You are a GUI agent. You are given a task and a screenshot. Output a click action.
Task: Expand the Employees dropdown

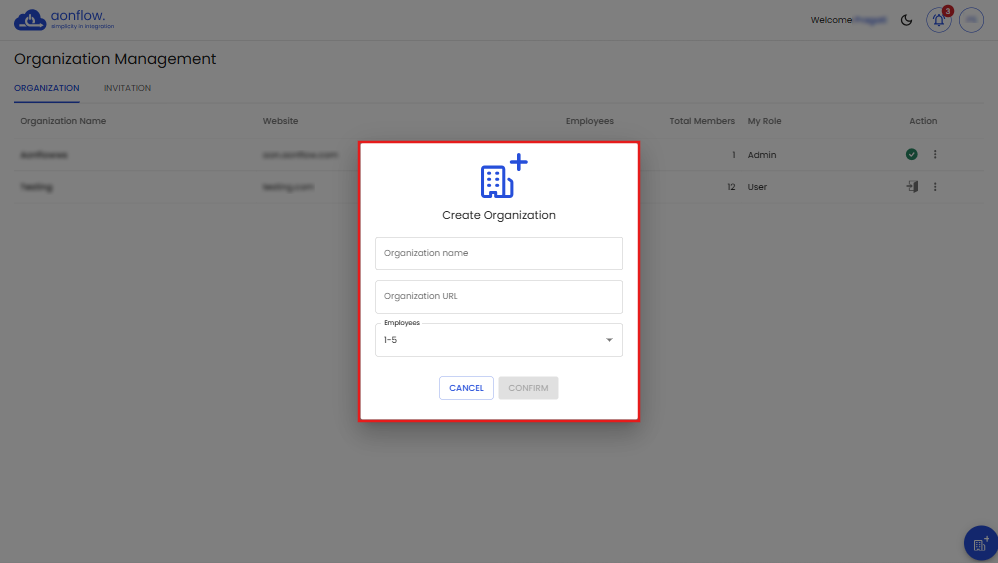(x=498, y=341)
